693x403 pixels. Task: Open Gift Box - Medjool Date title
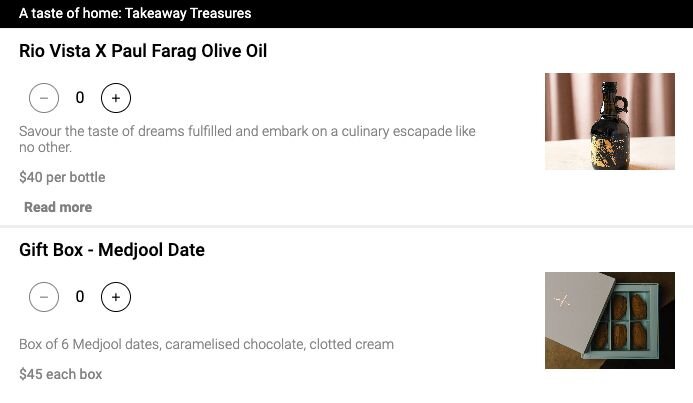coord(112,250)
